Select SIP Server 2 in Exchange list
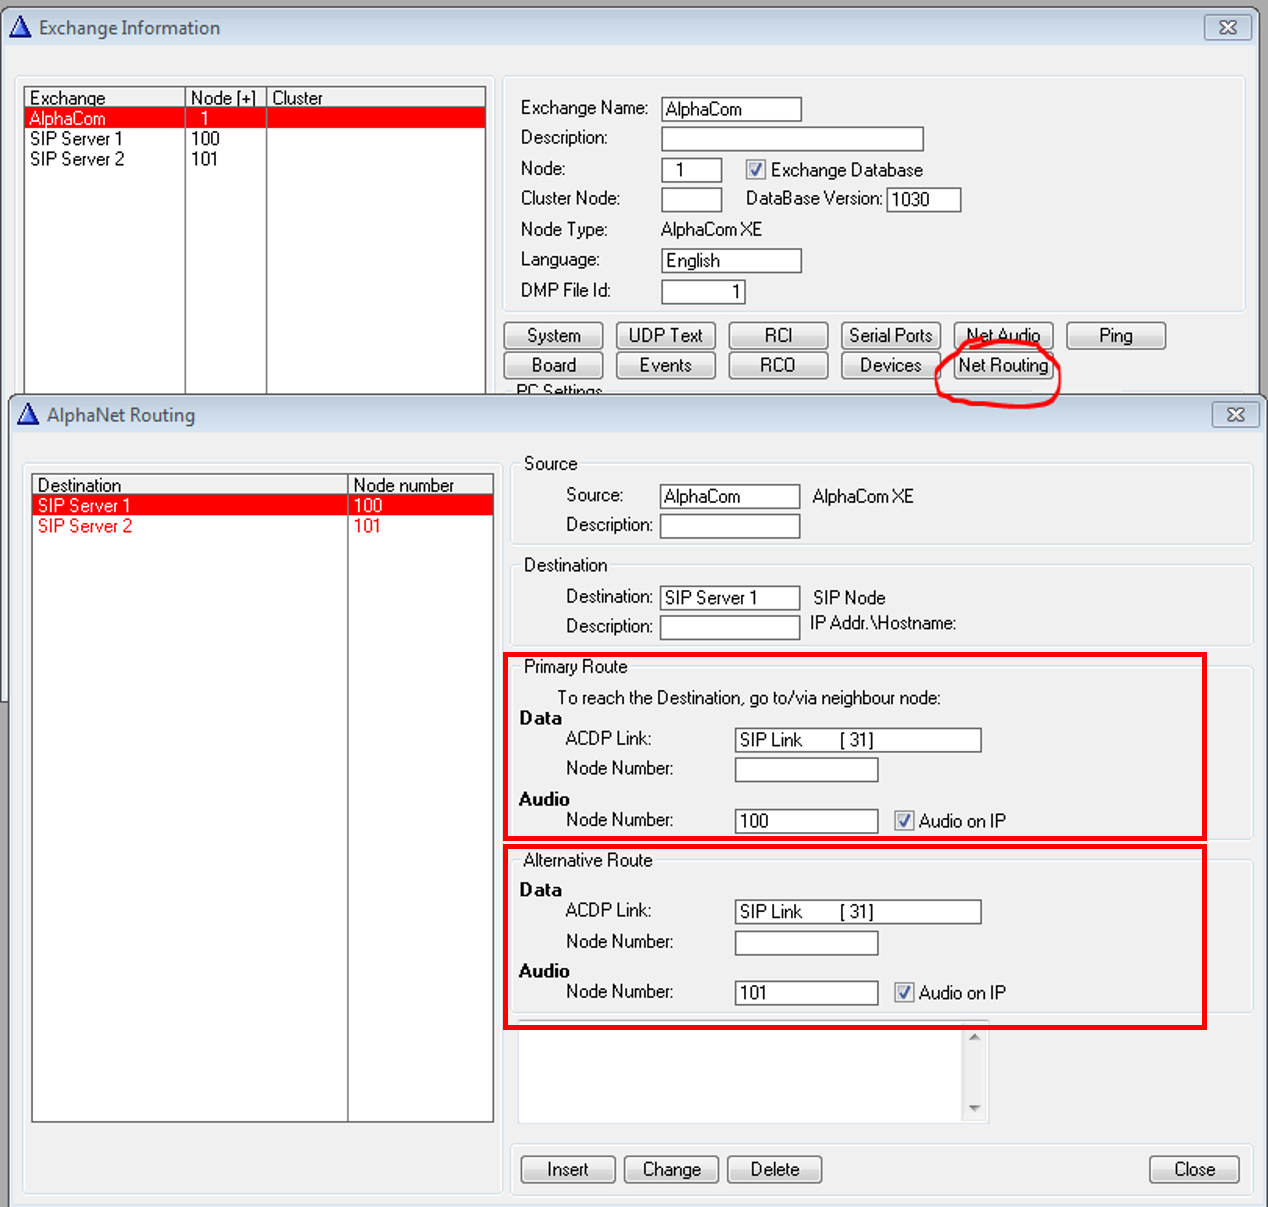Image resolution: width=1268 pixels, height=1207 pixels. click(x=255, y=159)
